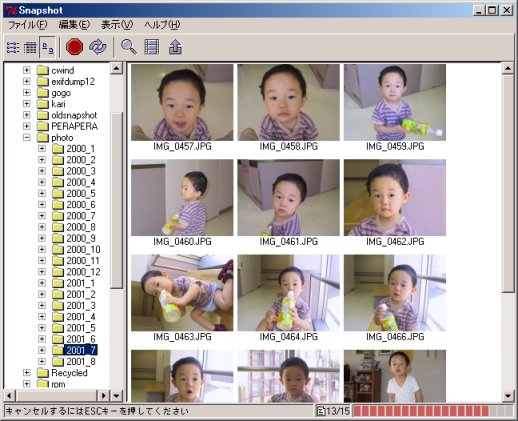Click folder tree scroll up arrow
Screen dimensions: 518x421
click(x=116, y=68)
